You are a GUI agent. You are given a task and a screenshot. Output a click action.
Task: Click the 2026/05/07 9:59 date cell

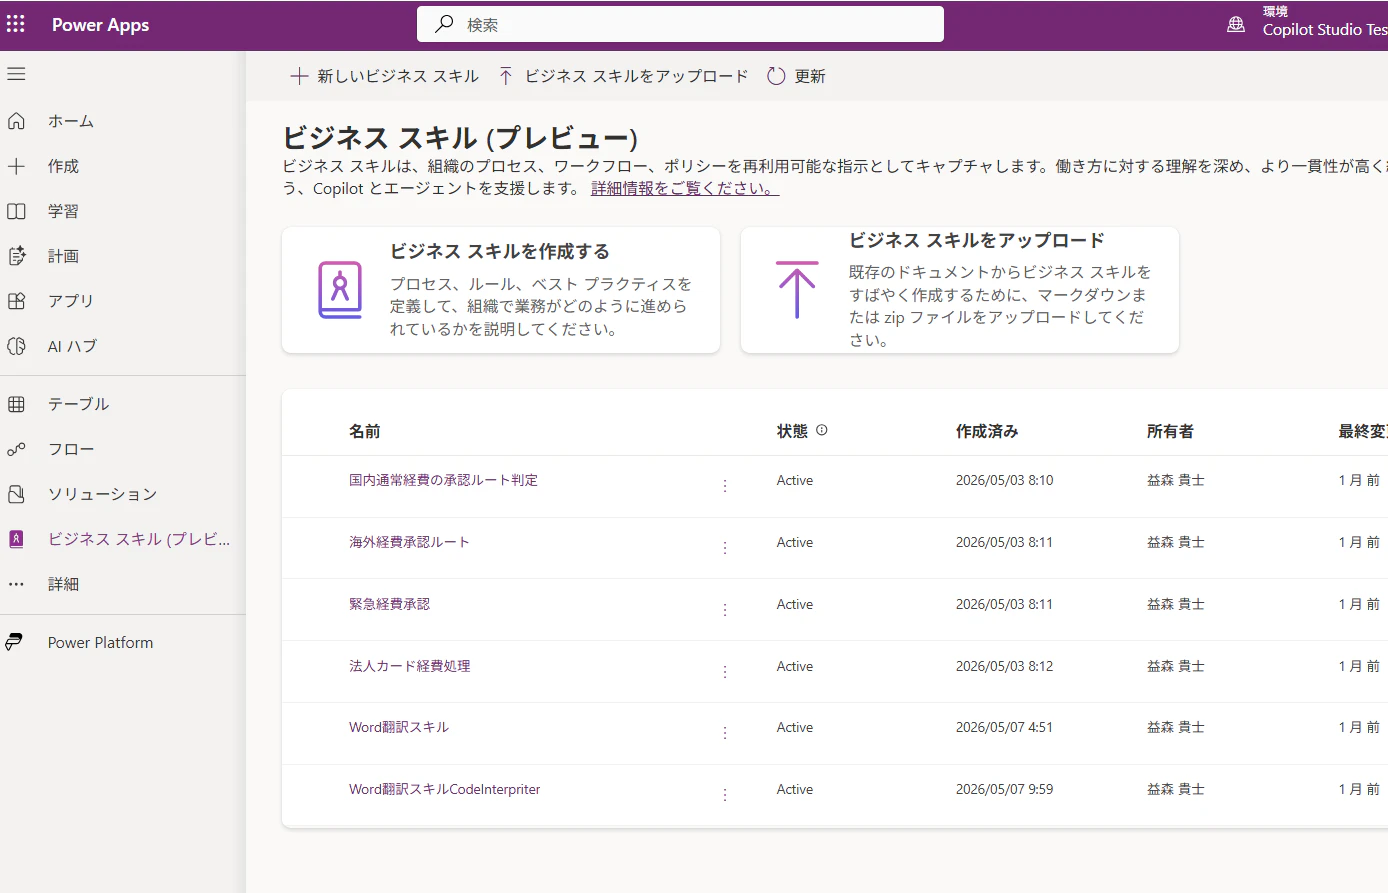[1004, 789]
